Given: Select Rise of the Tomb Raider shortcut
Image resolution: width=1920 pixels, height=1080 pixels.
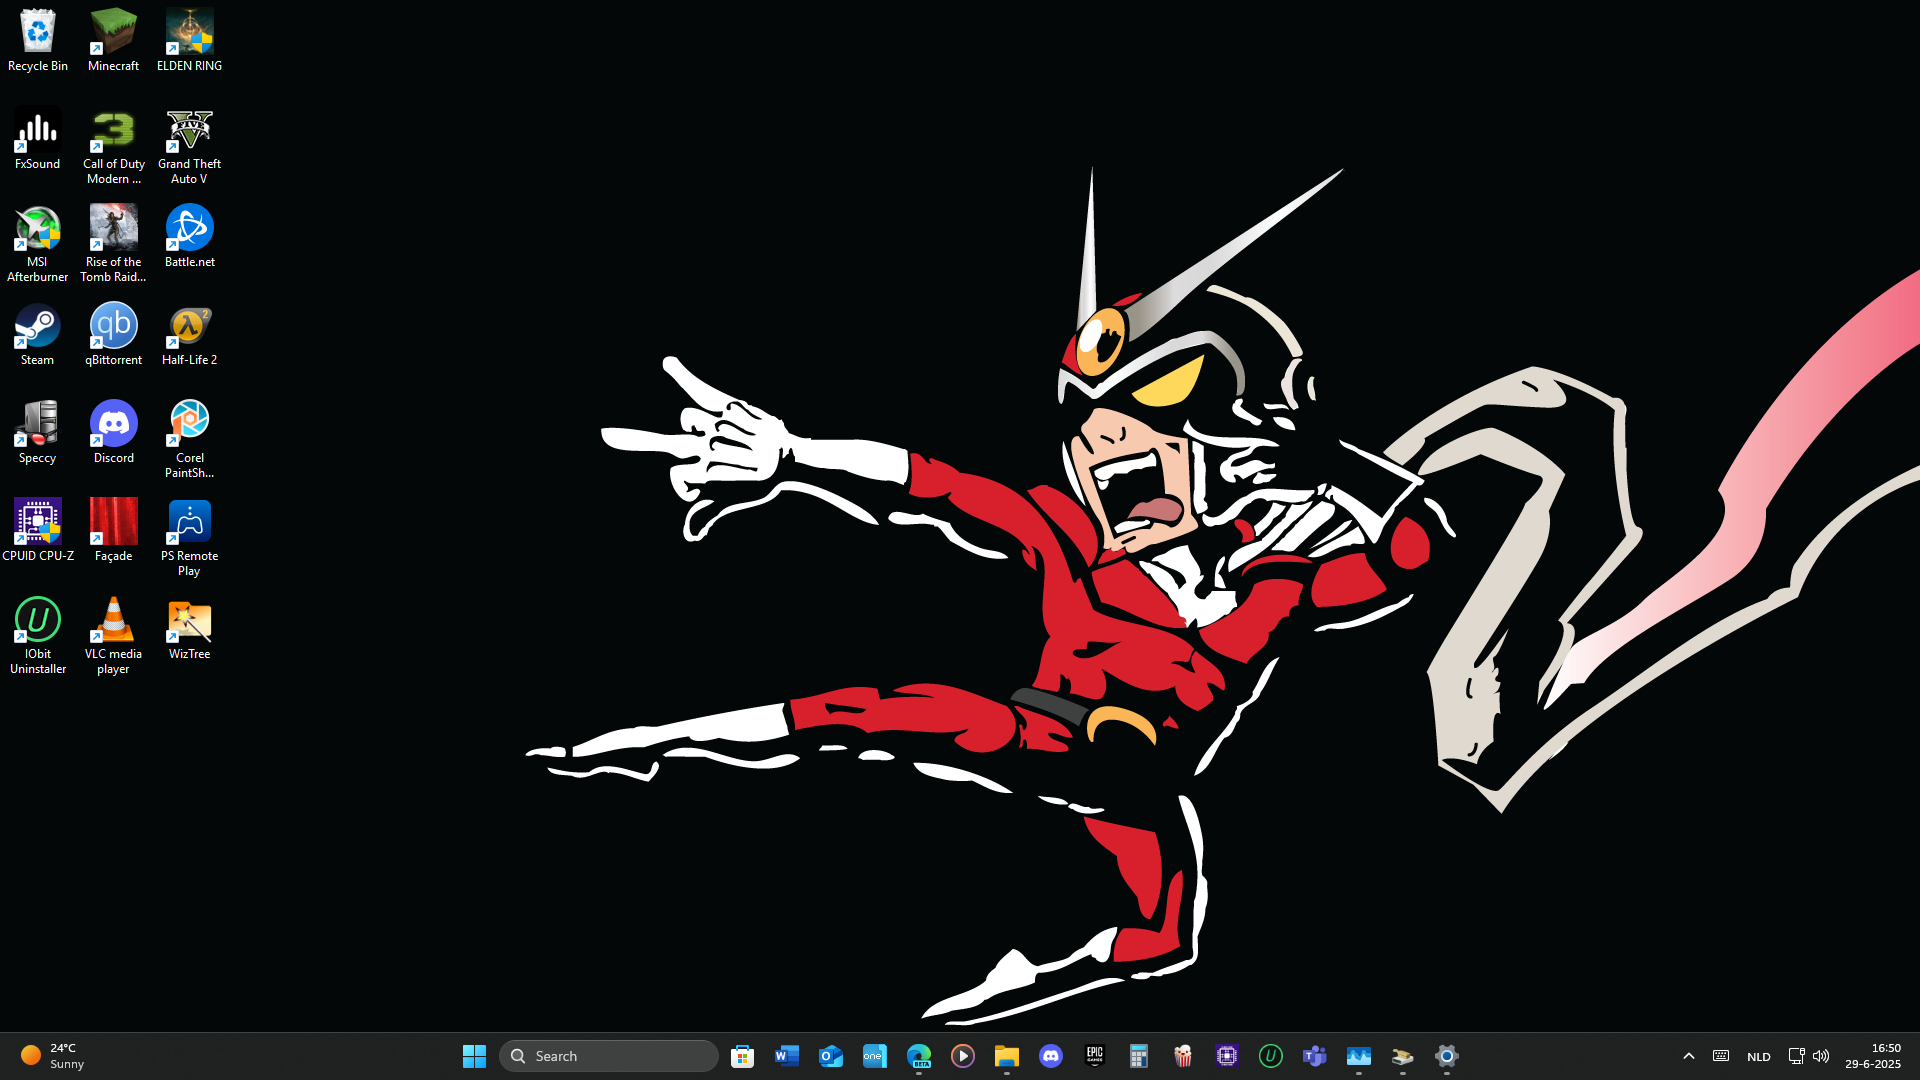Looking at the screenshot, I should (x=113, y=245).
